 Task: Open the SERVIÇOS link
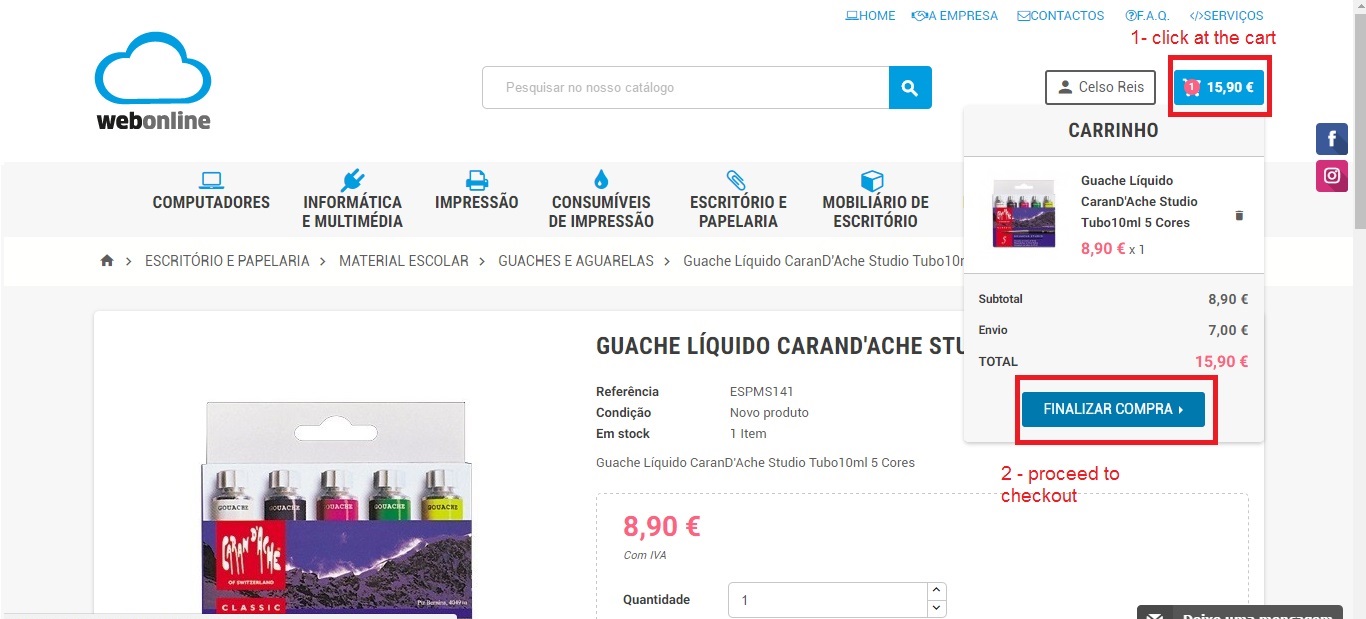click(x=1226, y=16)
